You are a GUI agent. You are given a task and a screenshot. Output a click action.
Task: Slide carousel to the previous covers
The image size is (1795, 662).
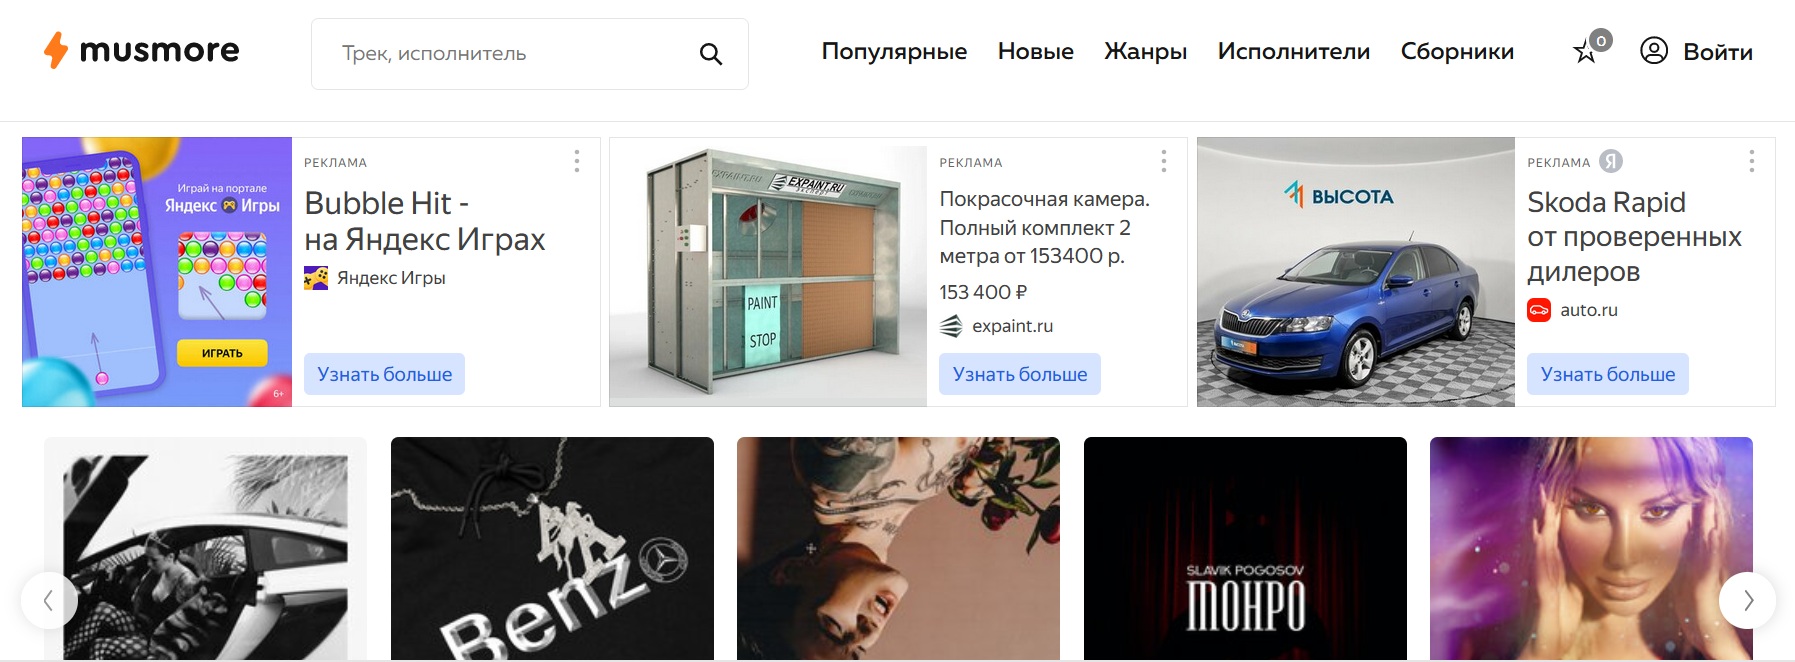coord(49,600)
